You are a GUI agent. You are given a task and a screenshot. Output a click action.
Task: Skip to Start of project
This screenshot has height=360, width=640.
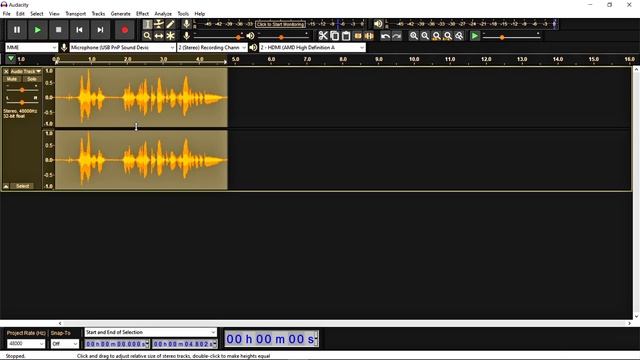[x=79, y=30]
